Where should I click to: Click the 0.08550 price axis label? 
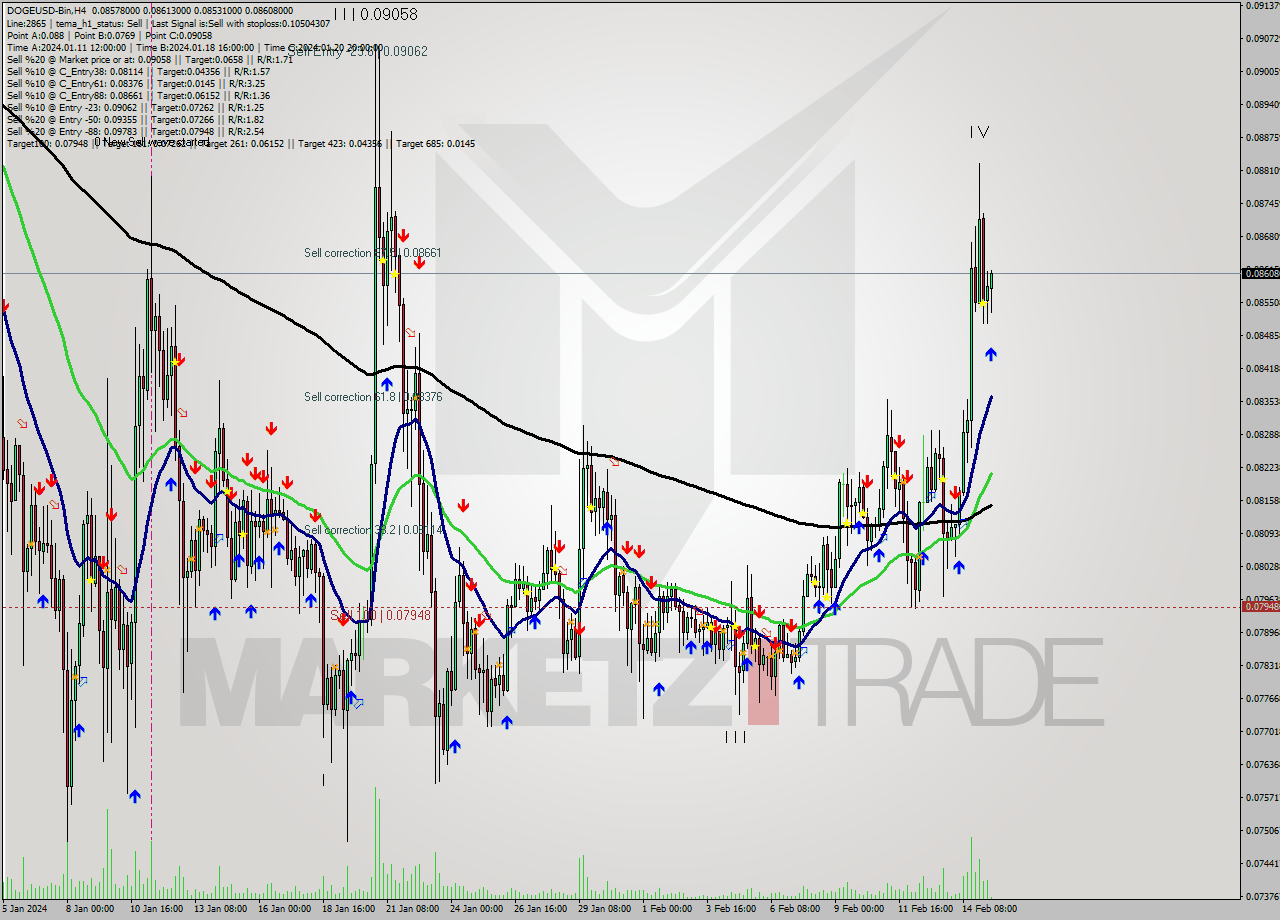1262,303
